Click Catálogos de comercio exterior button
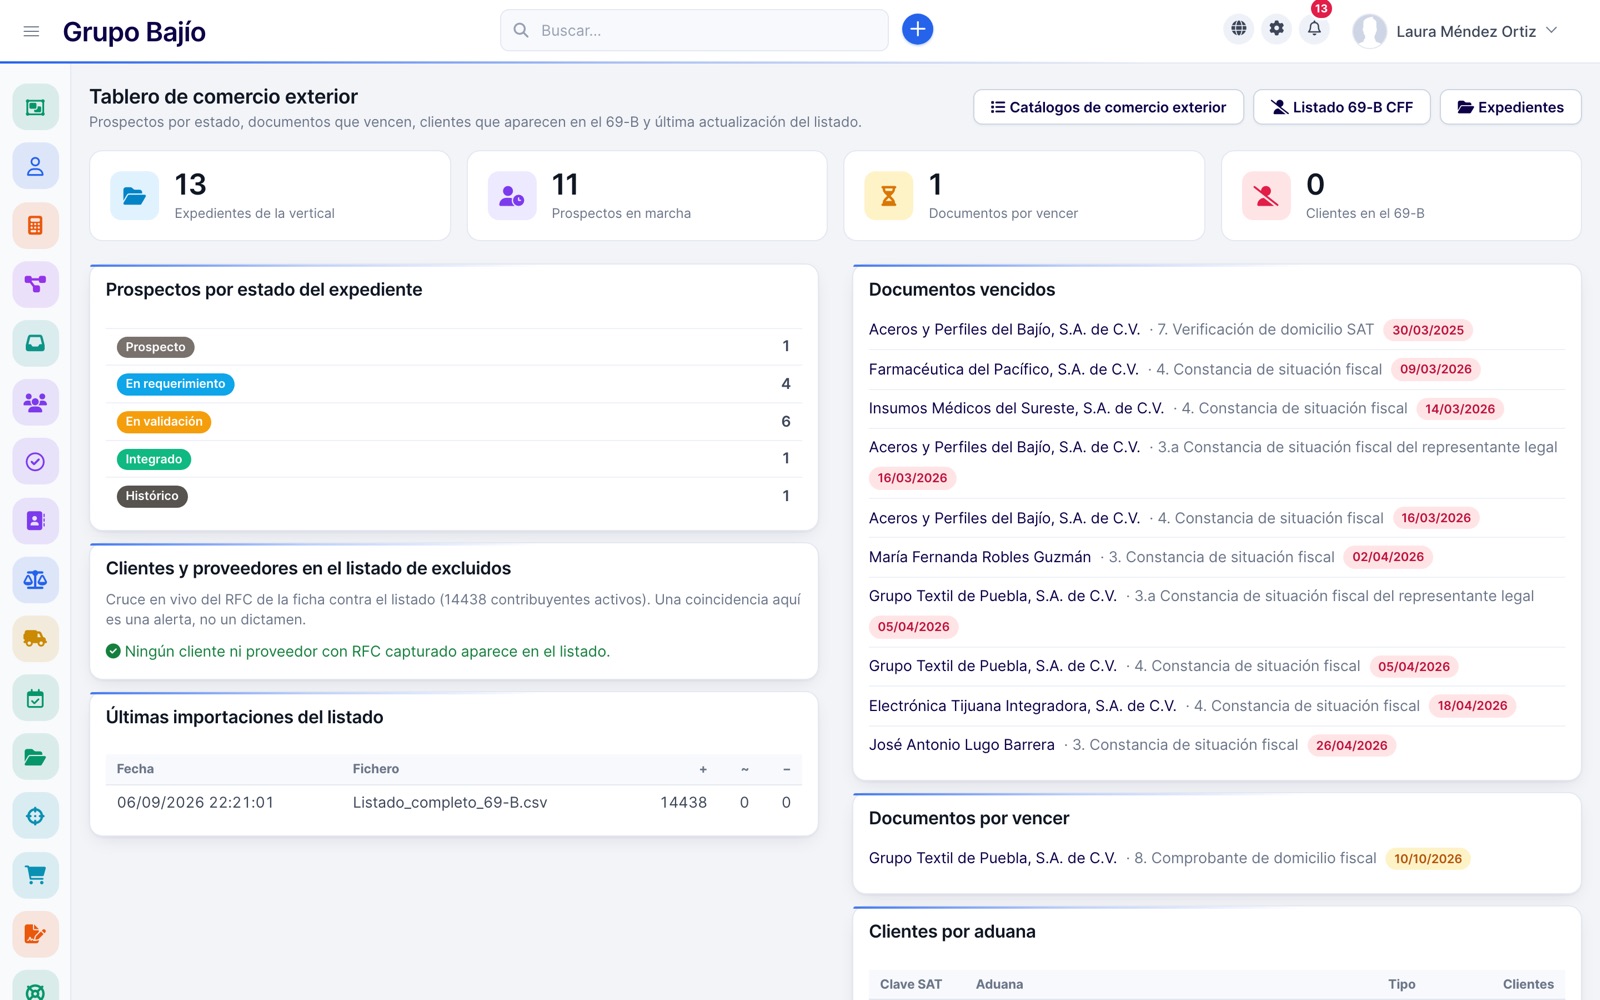1600x1000 pixels. (x=1108, y=107)
